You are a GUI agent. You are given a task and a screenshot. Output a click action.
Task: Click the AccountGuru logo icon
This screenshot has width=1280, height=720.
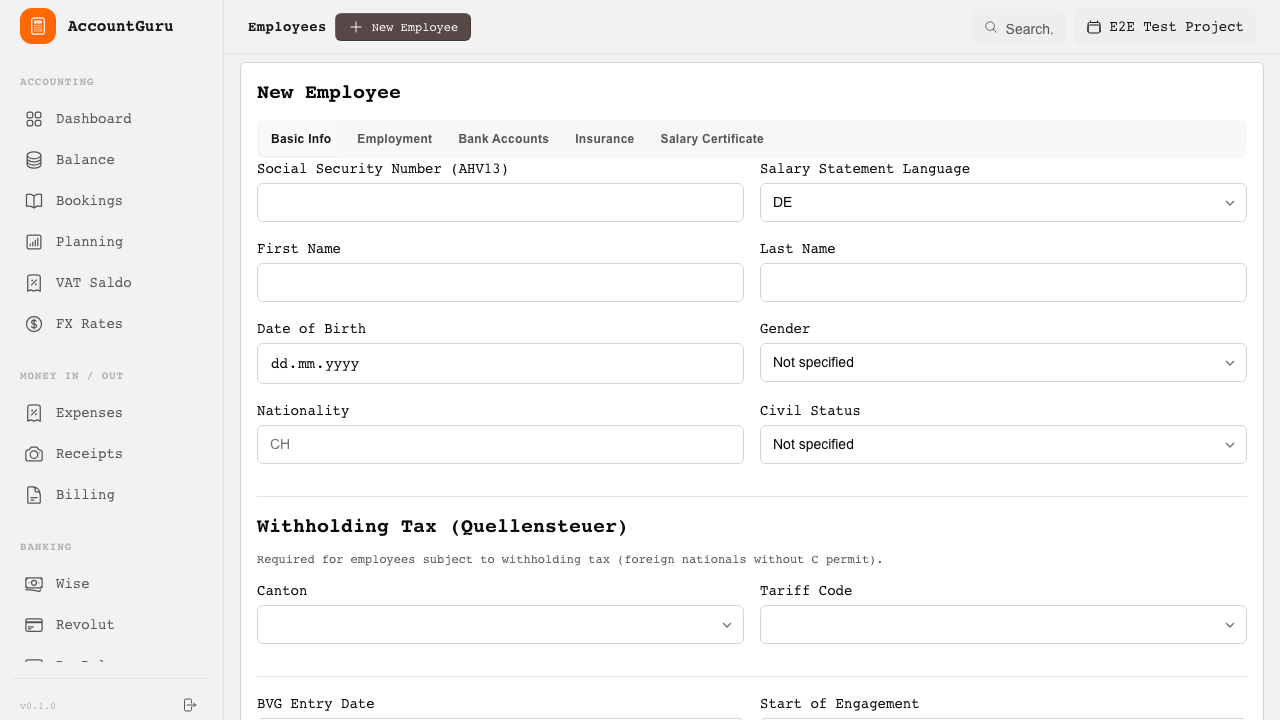38,26
